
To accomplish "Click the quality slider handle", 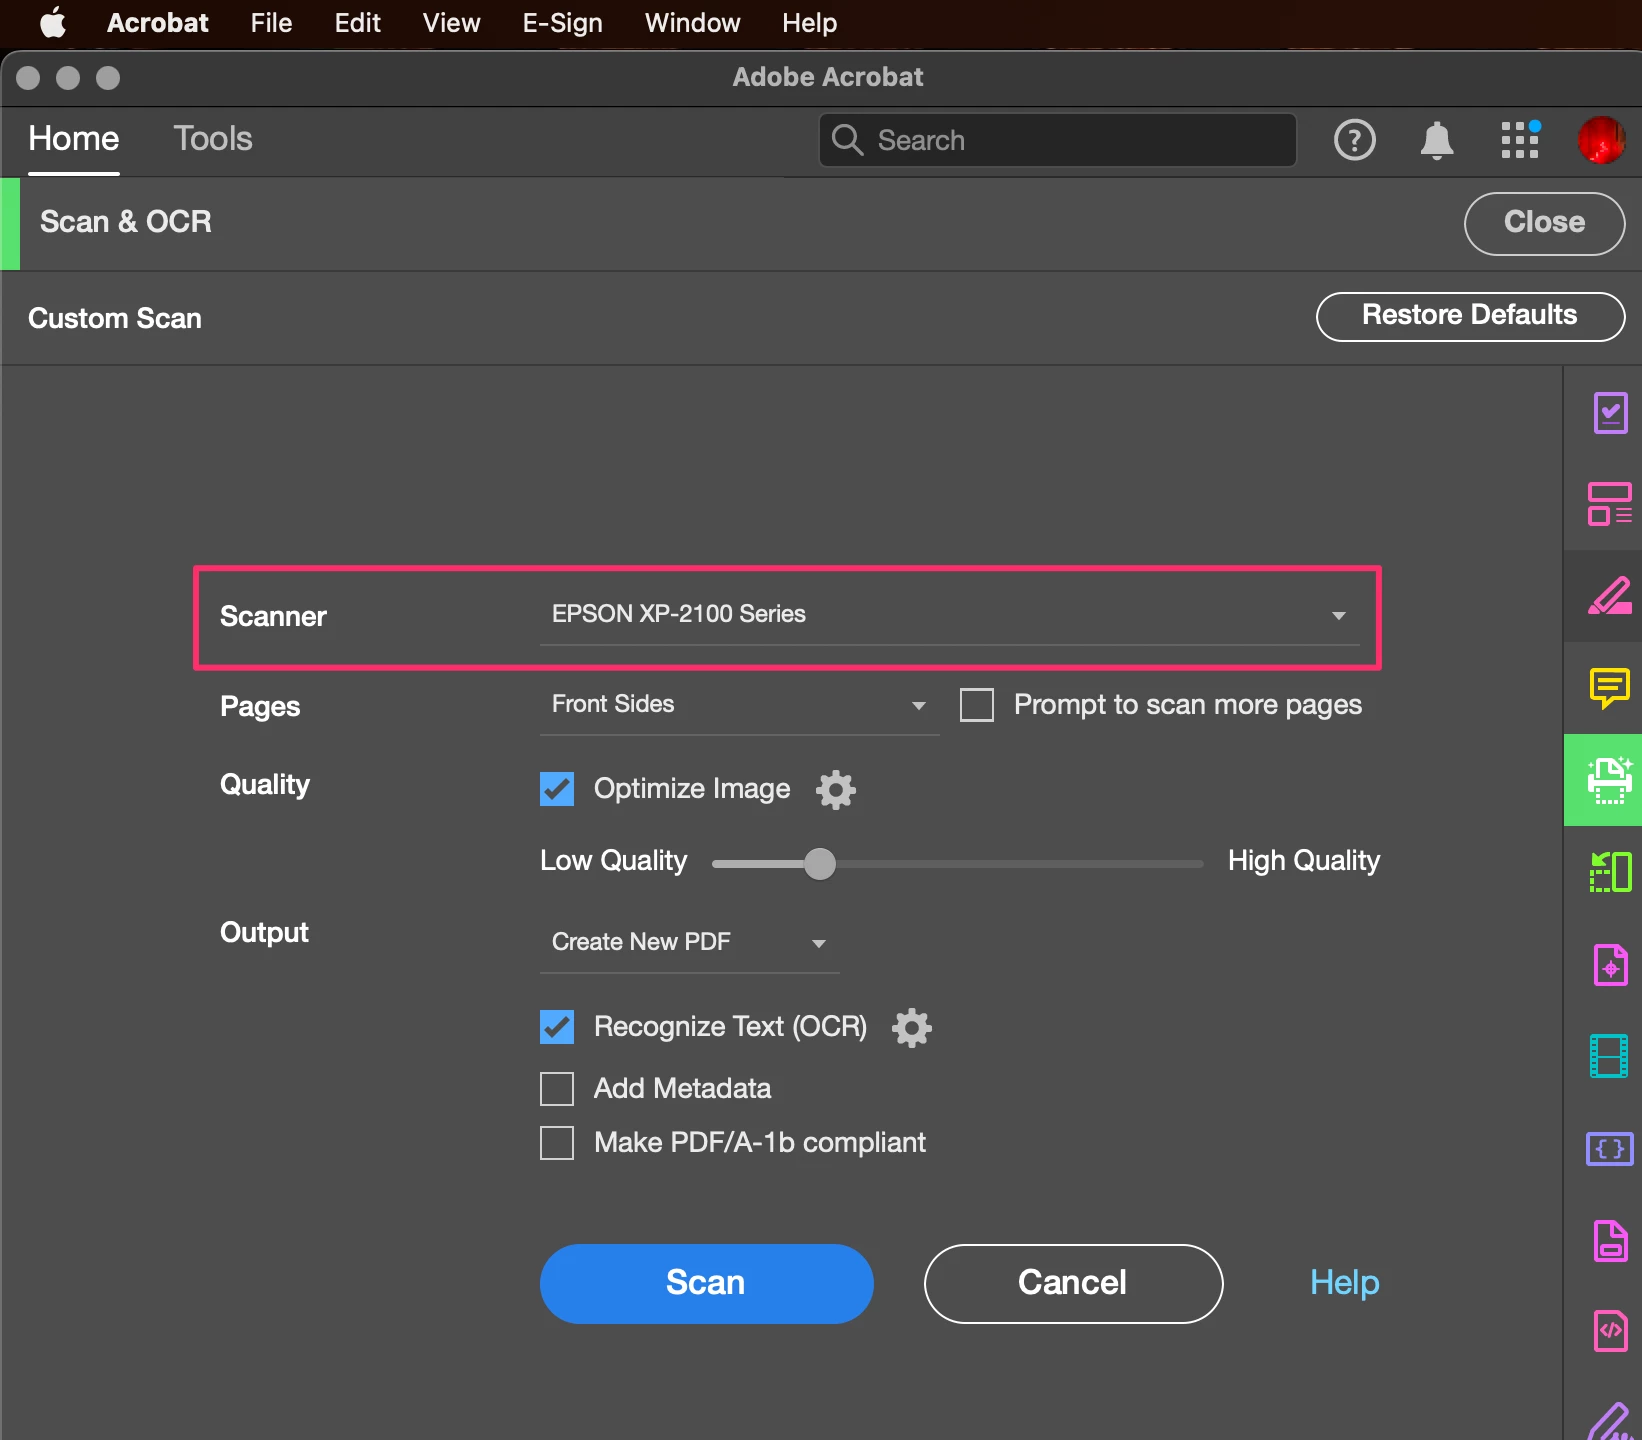I will [820, 864].
